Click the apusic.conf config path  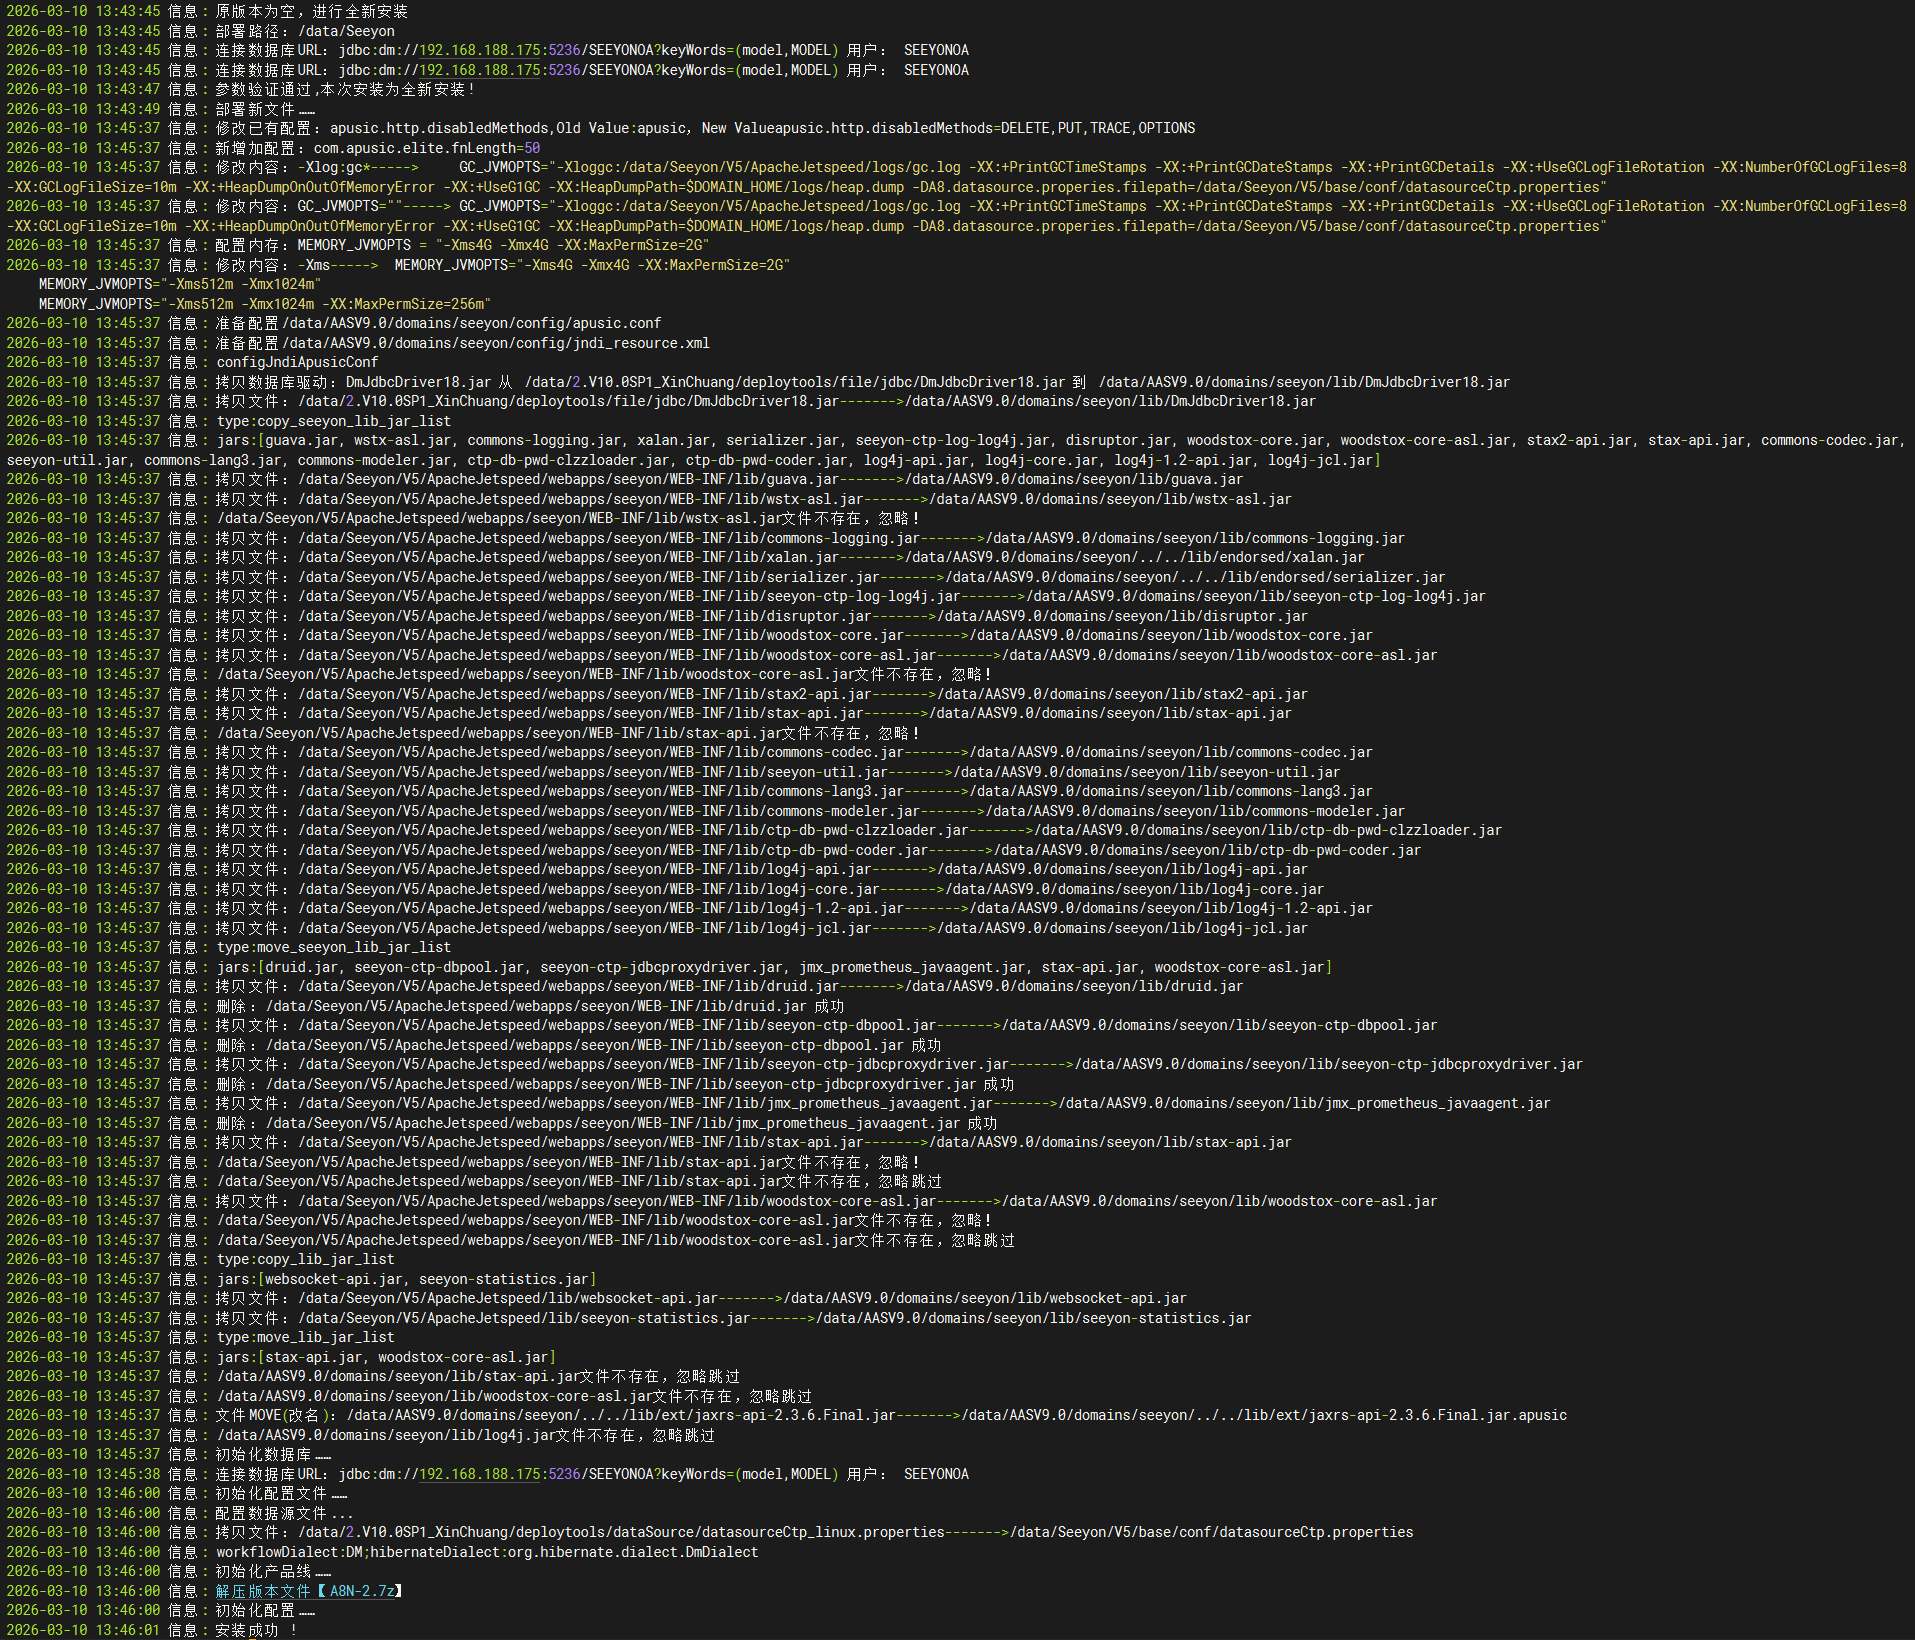pyautogui.click(x=471, y=323)
